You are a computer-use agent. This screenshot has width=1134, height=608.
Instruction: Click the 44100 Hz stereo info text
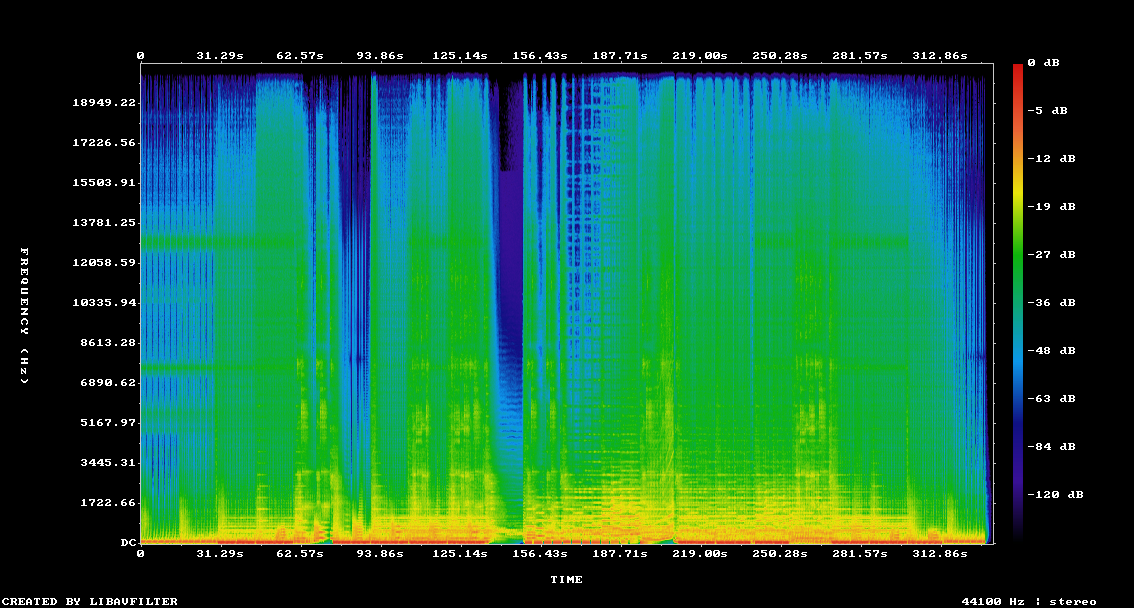[x=1028, y=601]
